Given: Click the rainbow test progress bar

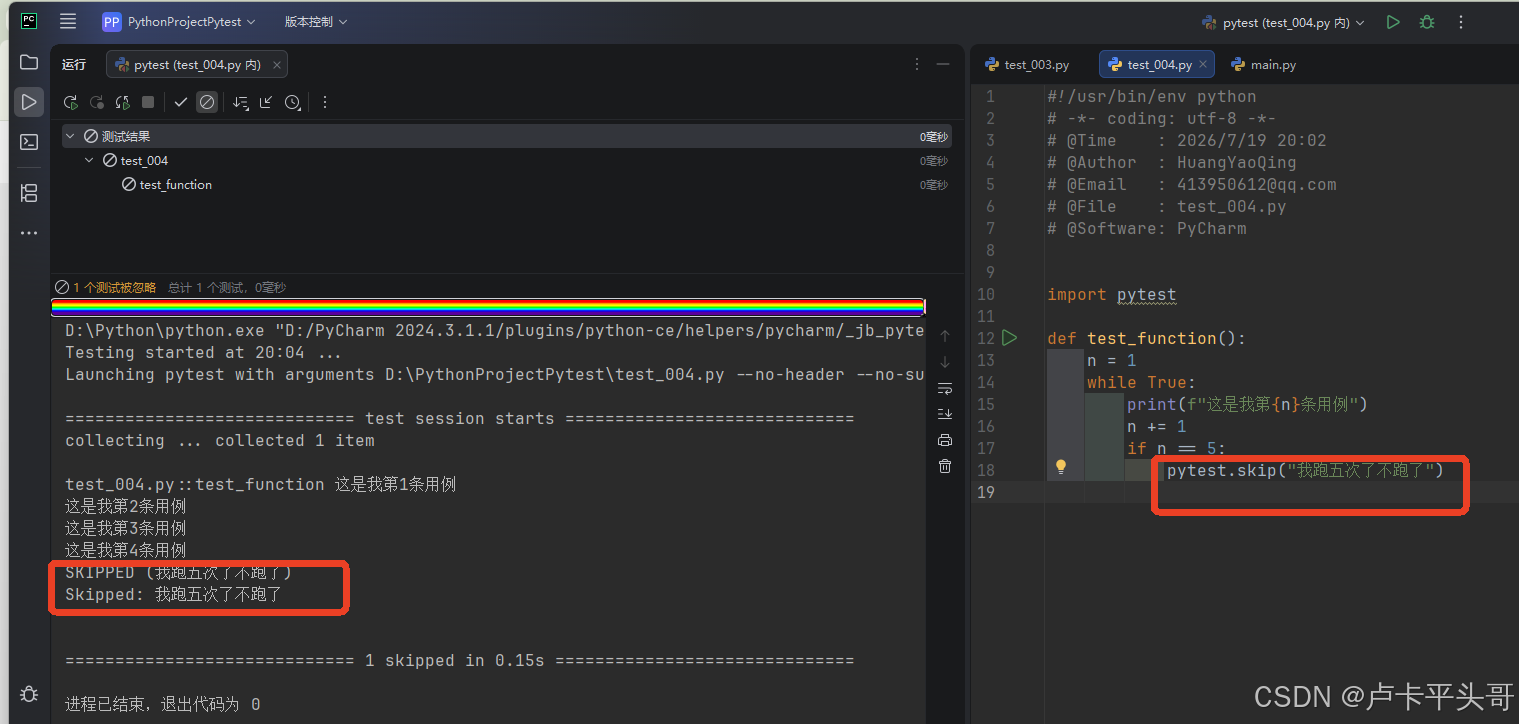Looking at the screenshot, I should point(488,306).
